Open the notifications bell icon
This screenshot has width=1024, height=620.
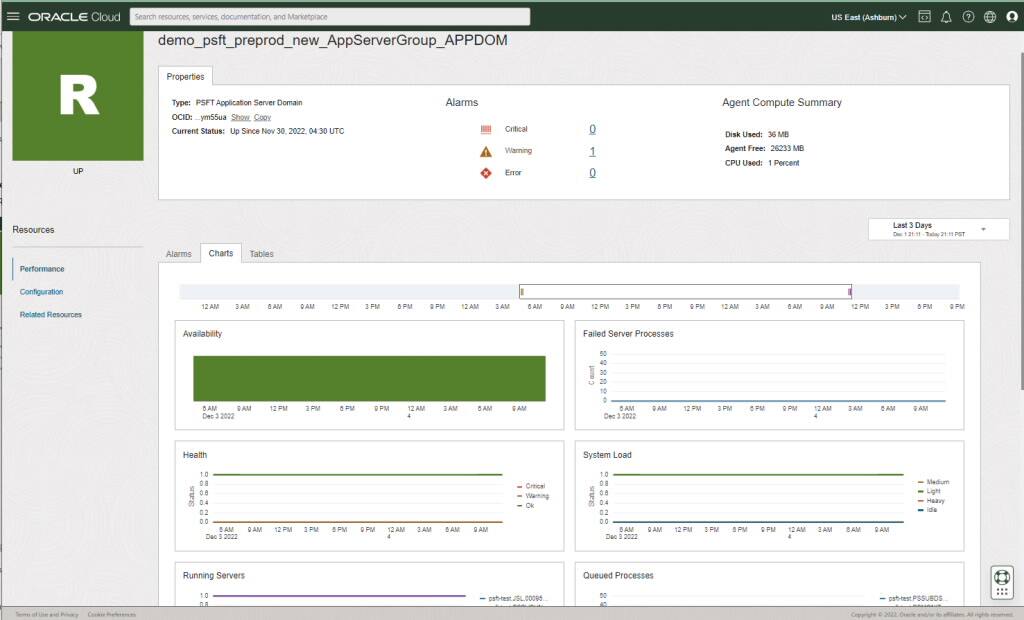pos(945,16)
